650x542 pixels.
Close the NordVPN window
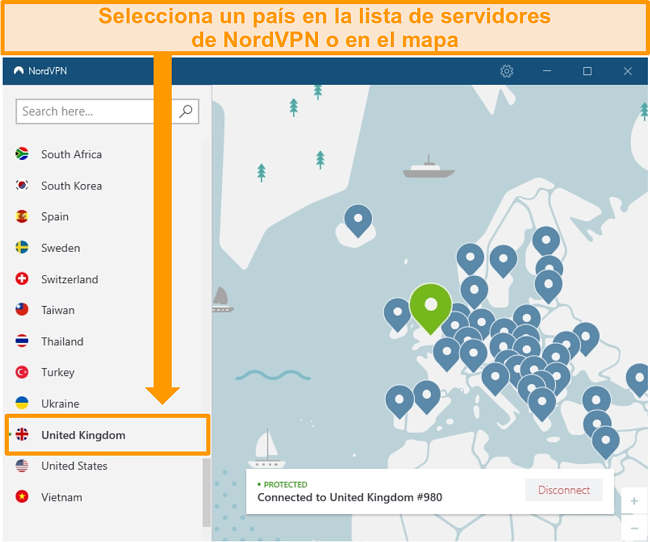pos(628,71)
